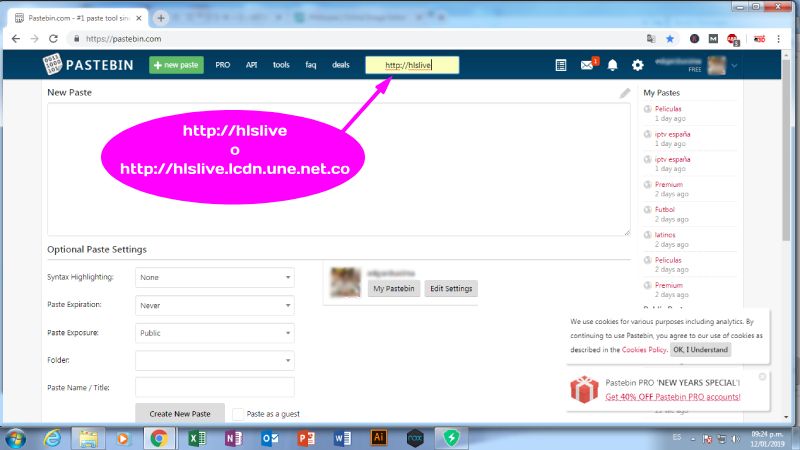Open the Paste Expiration dropdown
800x450 pixels.
coord(215,305)
